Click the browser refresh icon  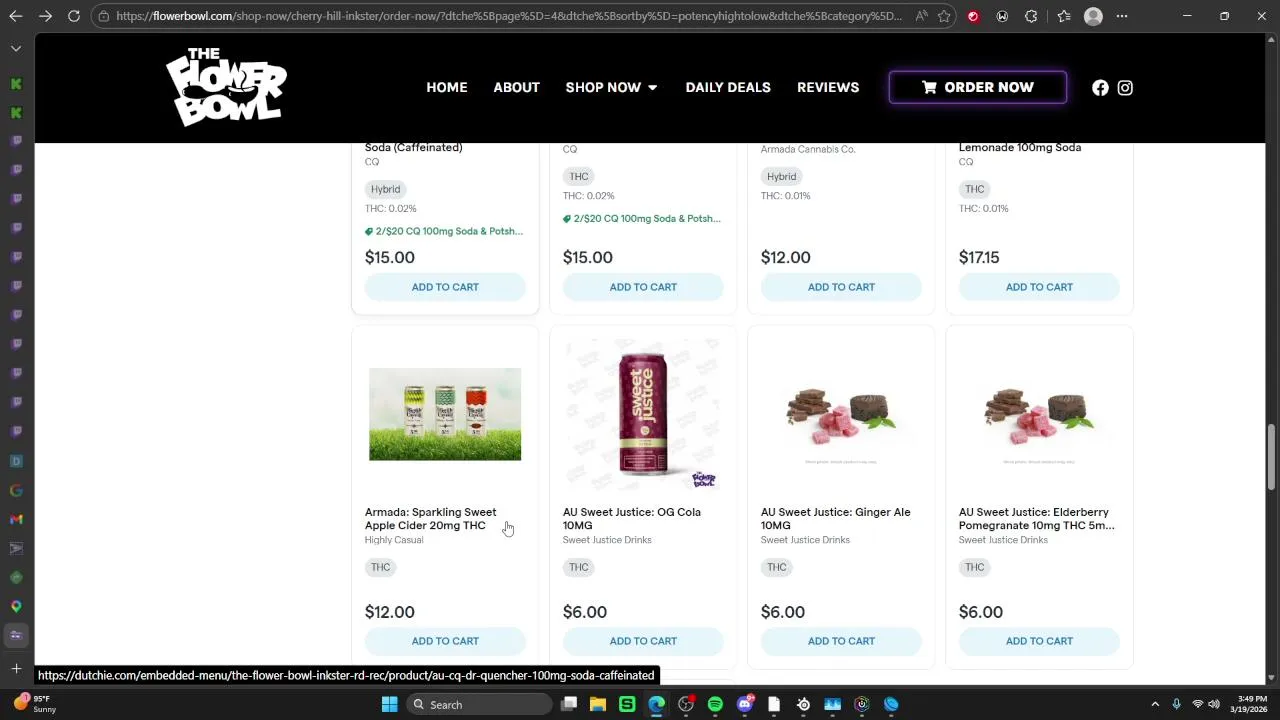tap(74, 16)
